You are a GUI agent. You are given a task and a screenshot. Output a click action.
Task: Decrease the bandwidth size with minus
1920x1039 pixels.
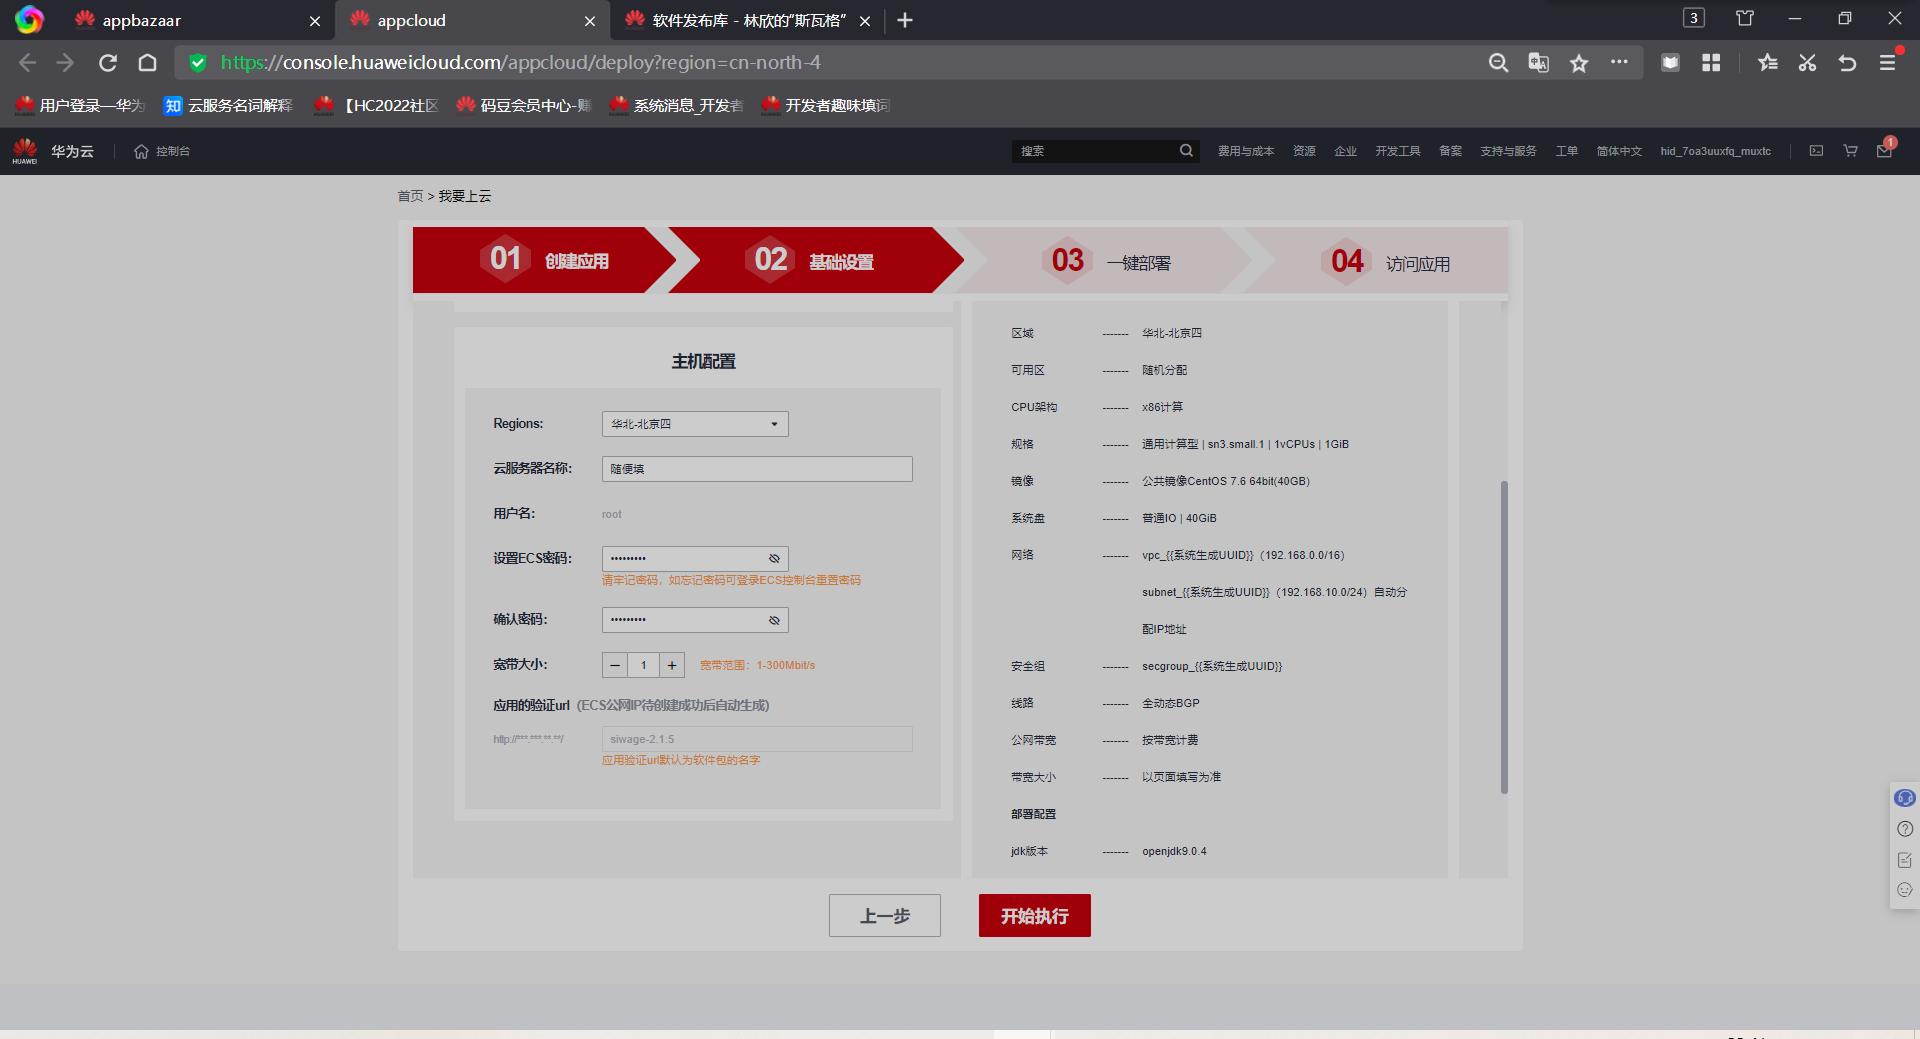tap(615, 665)
